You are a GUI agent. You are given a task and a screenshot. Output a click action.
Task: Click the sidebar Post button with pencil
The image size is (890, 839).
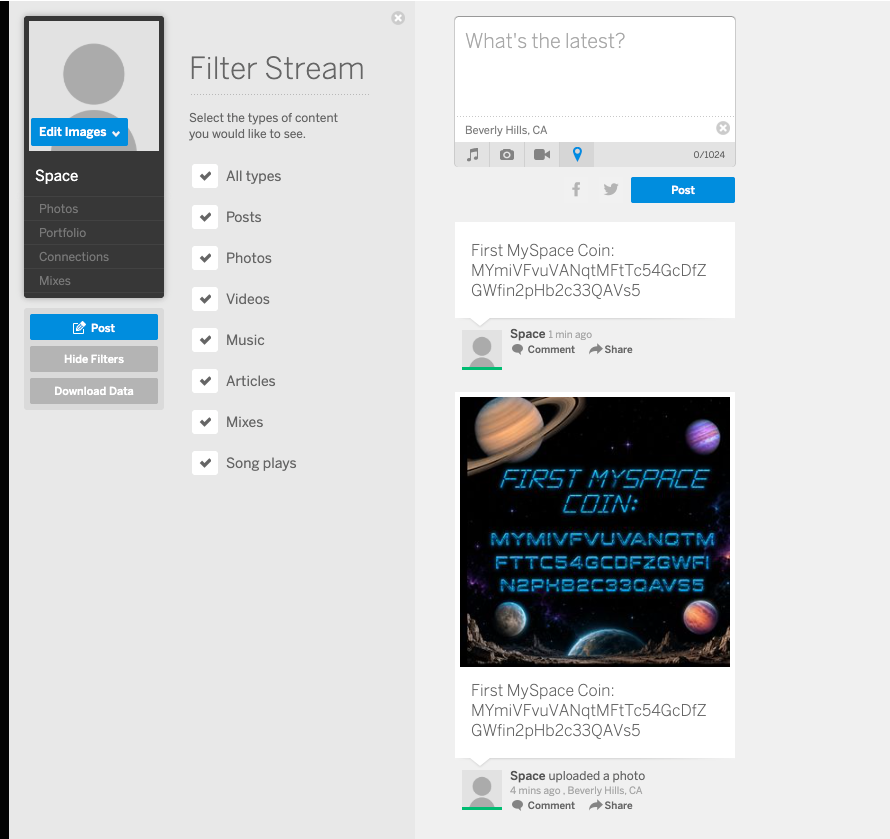(x=94, y=328)
